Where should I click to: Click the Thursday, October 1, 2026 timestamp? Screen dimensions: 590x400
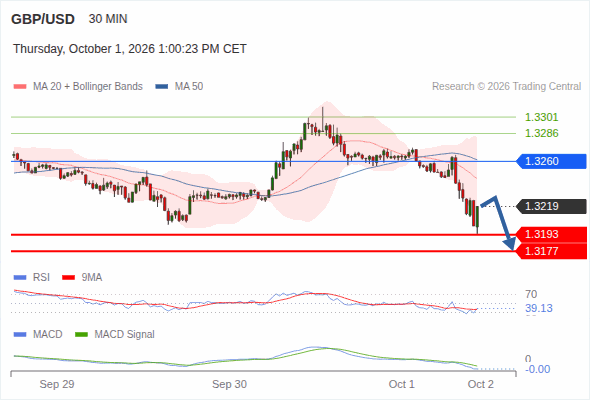click(x=130, y=49)
